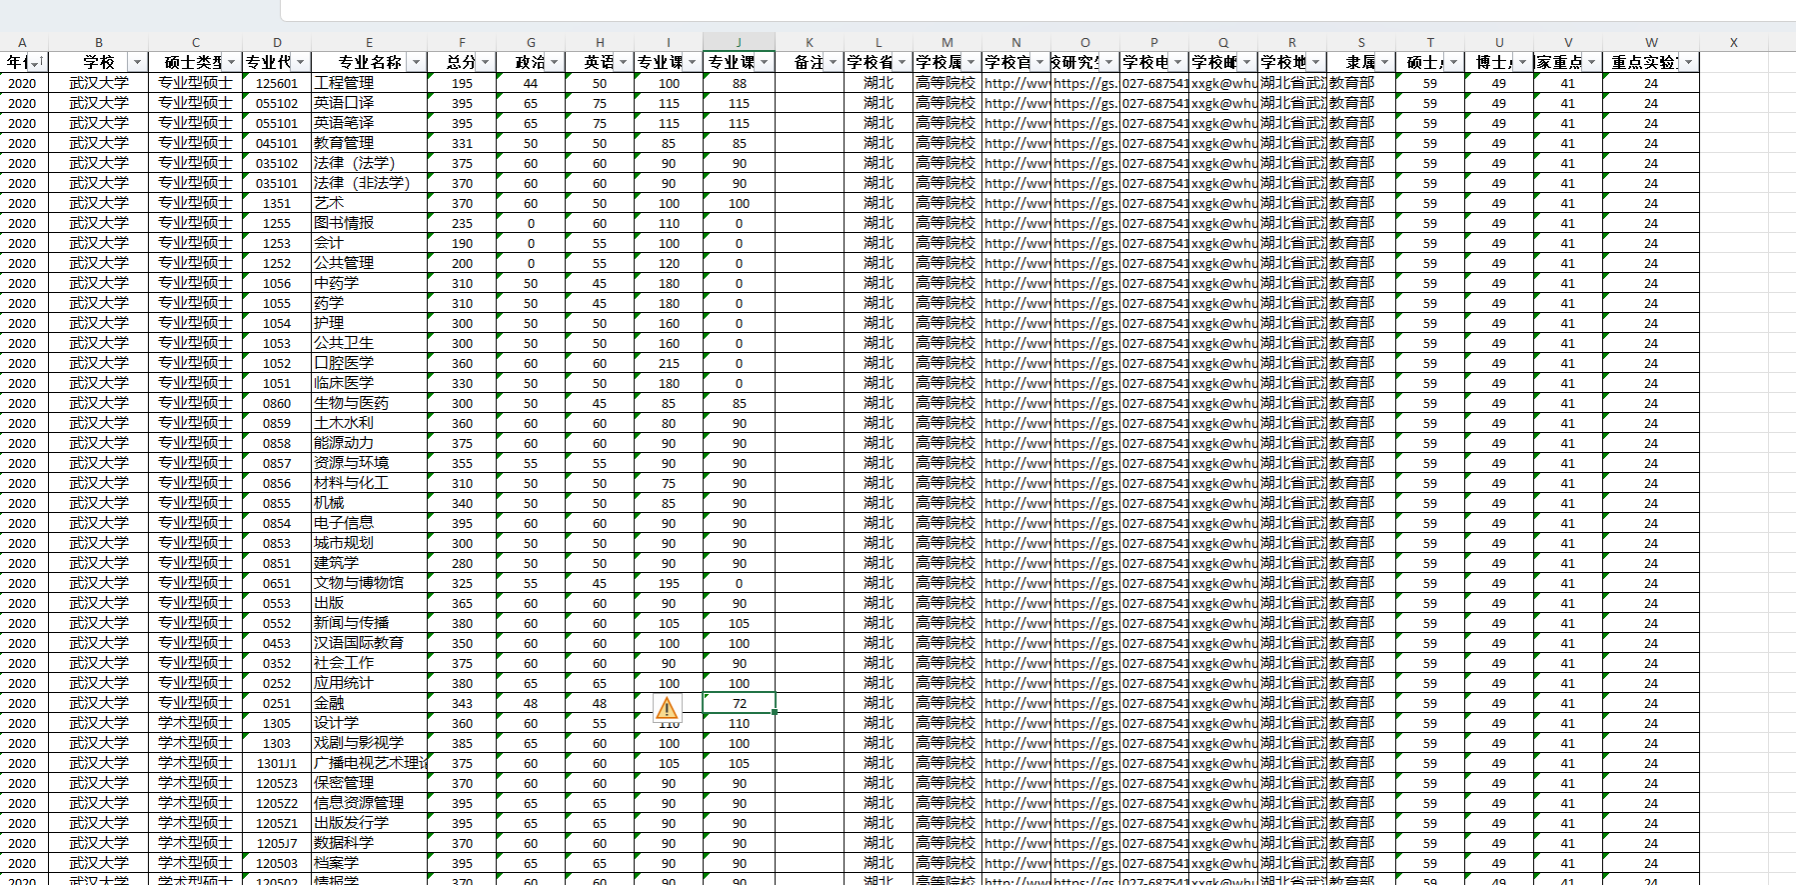Open the 硕士类型 filter dropdown arrow
The height and width of the screenshot is (885, 1796).
[x=231, y=62]
